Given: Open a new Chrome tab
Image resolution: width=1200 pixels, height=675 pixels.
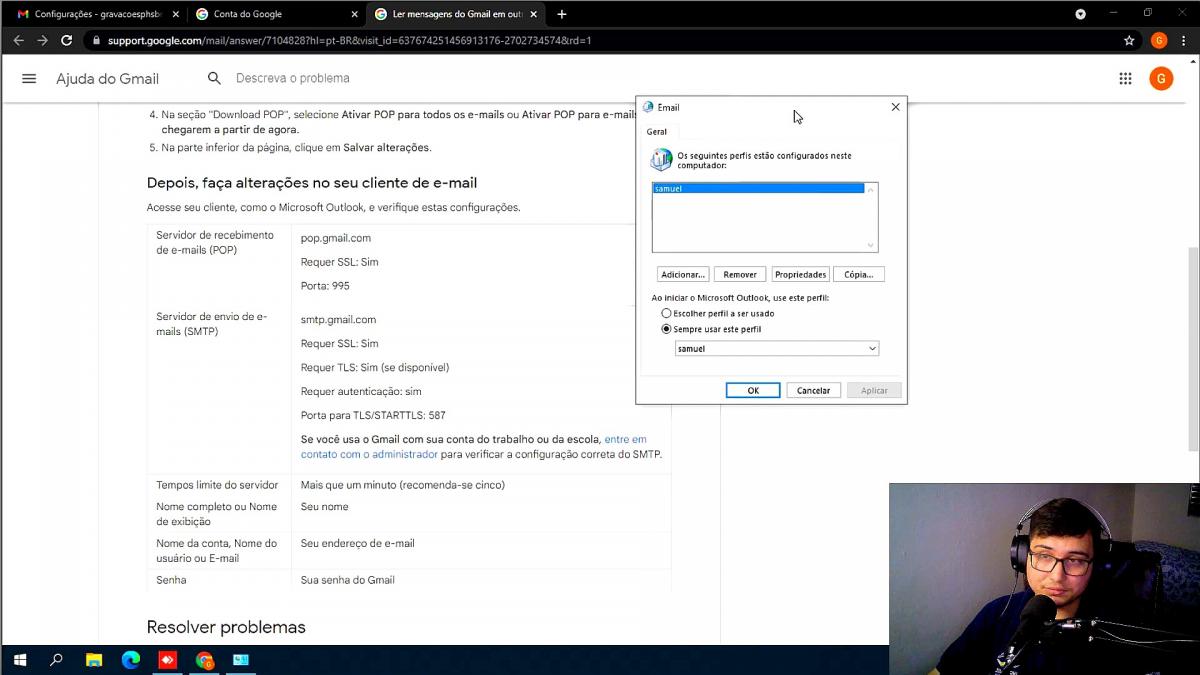Looking at the screenshot, I should pos(562,14).
